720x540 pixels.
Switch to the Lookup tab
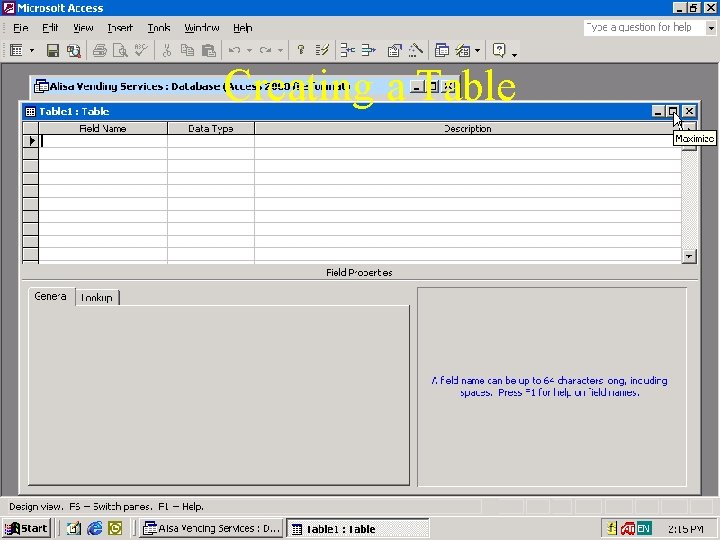96,298
